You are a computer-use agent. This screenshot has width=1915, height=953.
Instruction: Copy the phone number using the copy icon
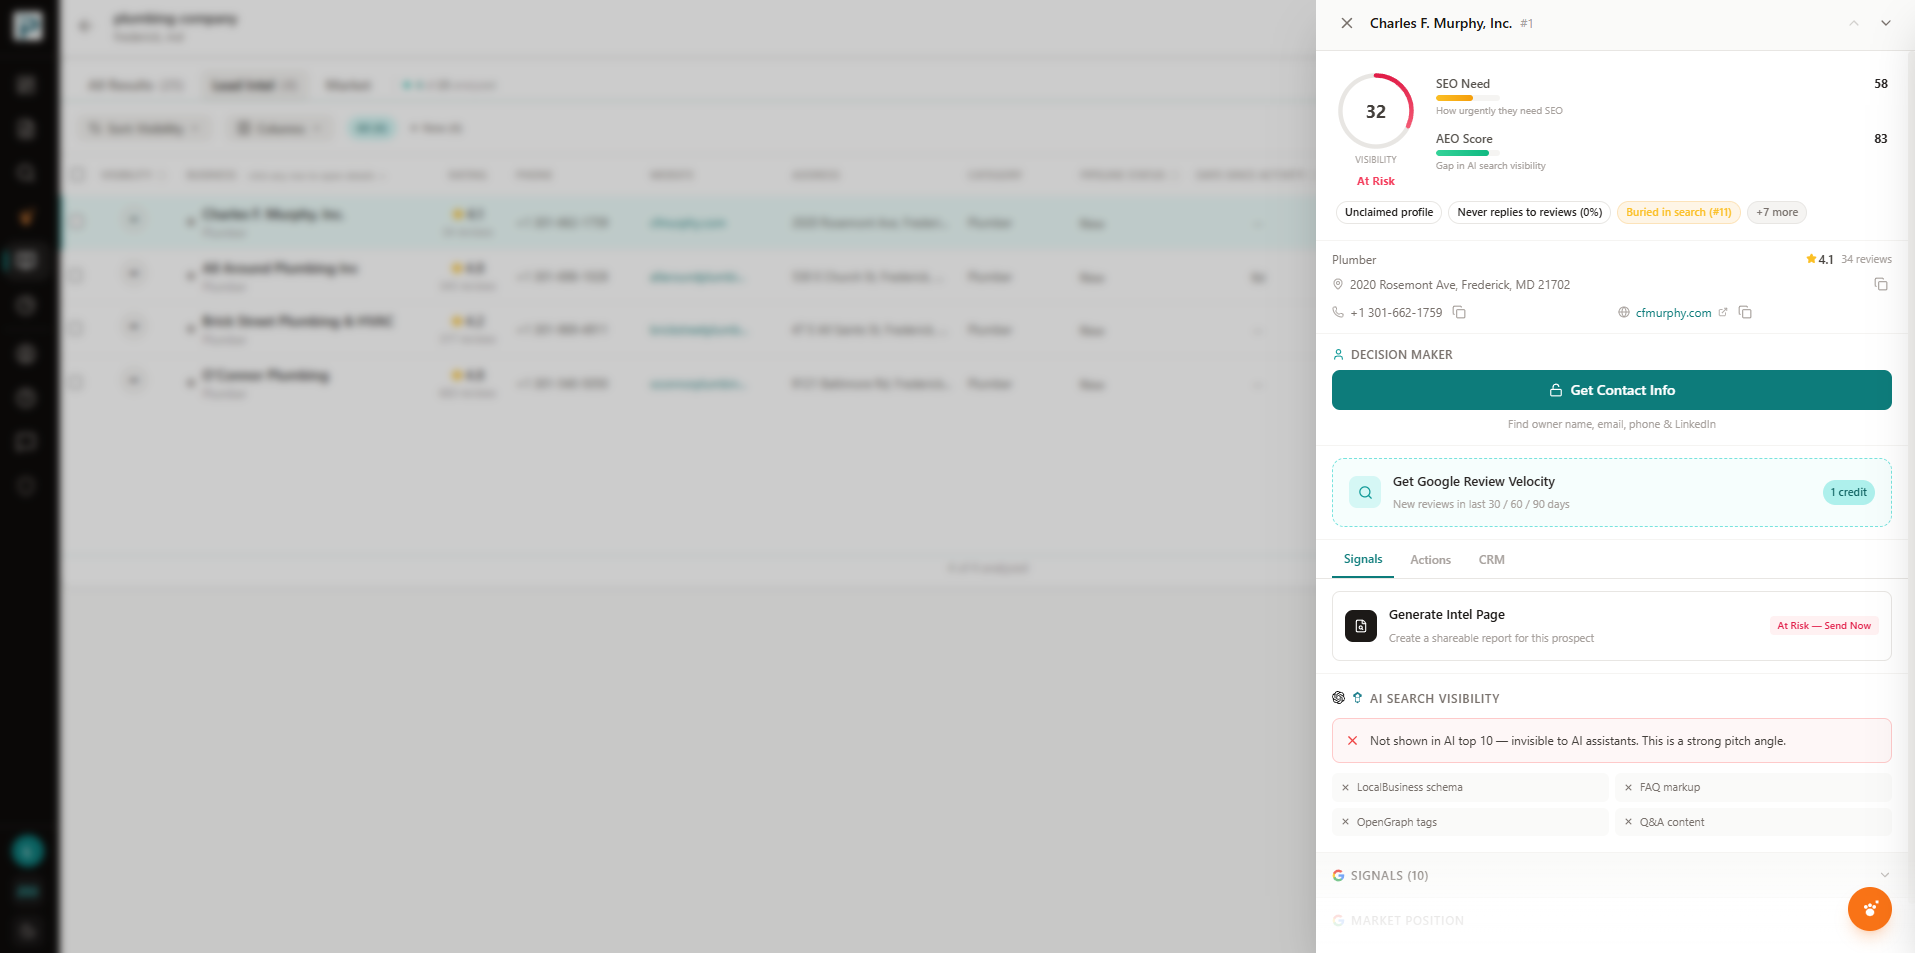pyautogui.click(x=1460, y=312)
